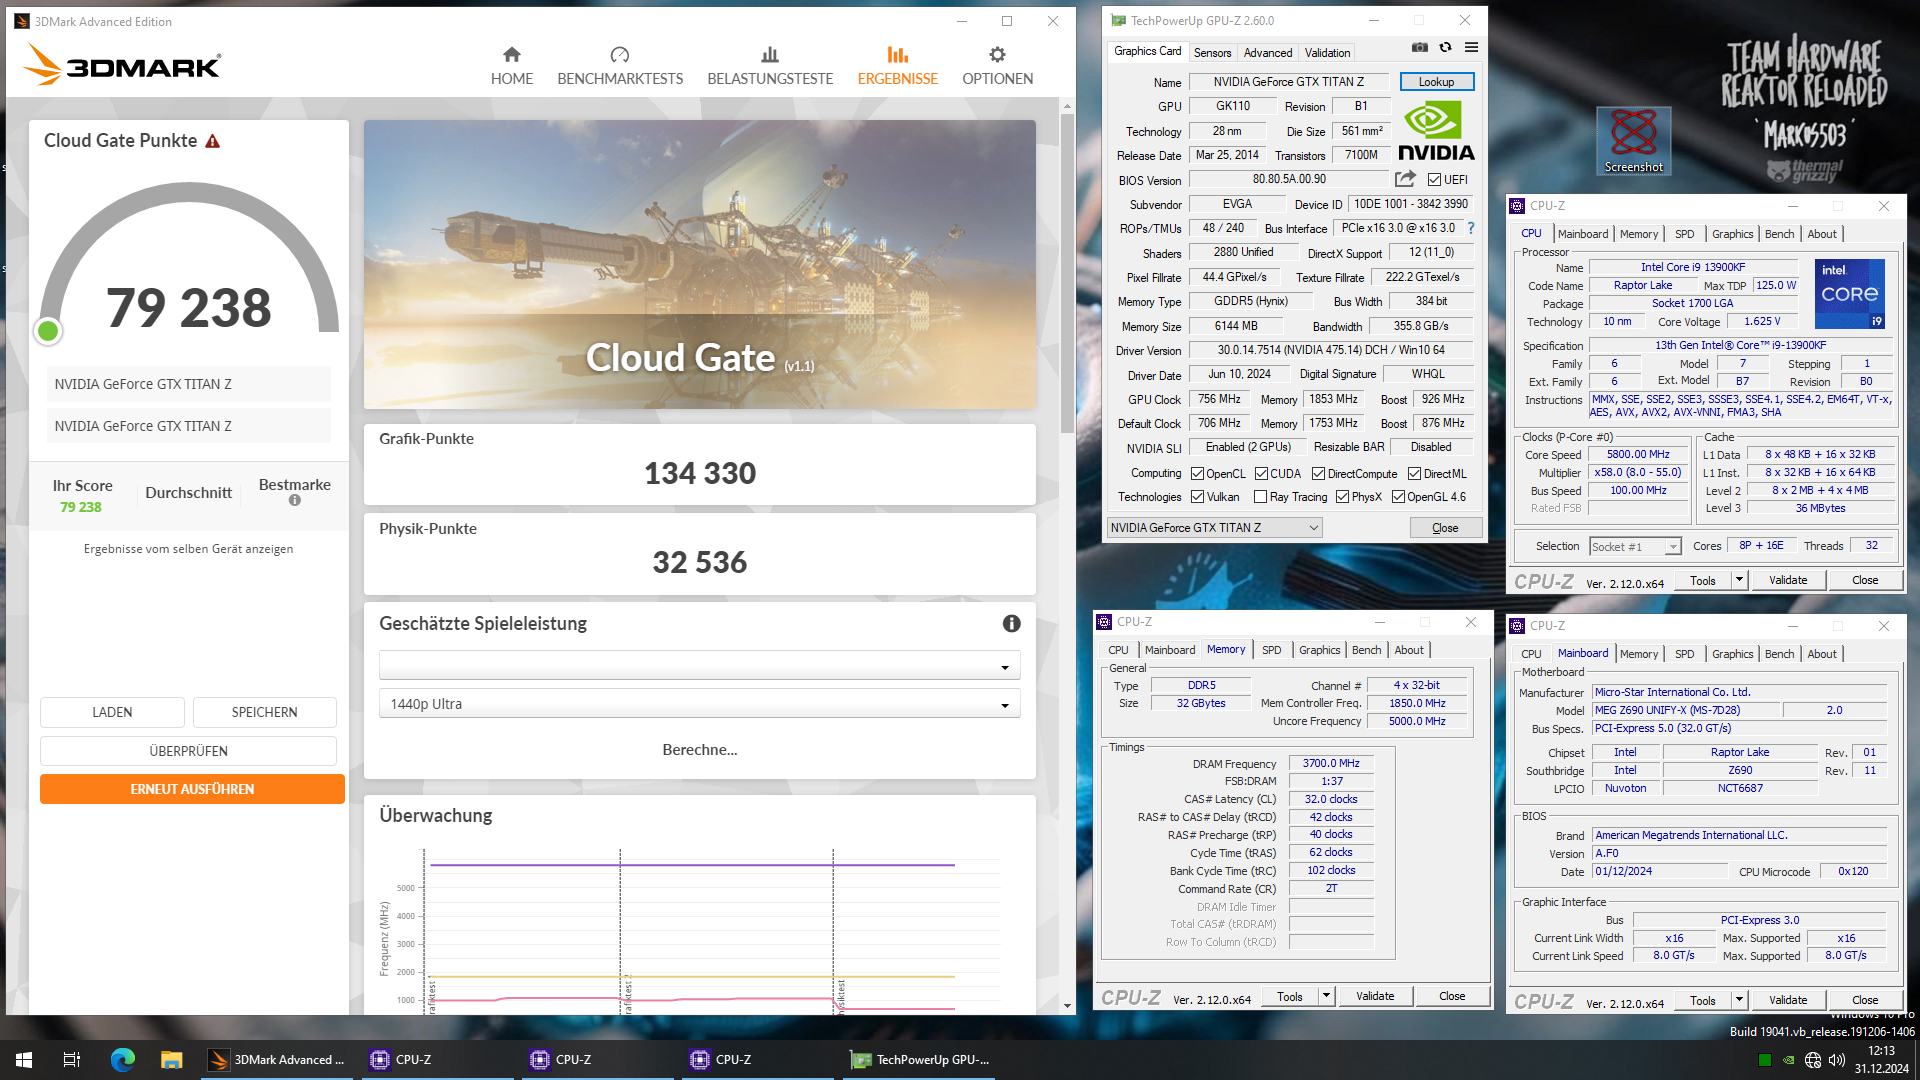Click the Intel Core i9 logo in CPU-Z

click(1849, 293)
